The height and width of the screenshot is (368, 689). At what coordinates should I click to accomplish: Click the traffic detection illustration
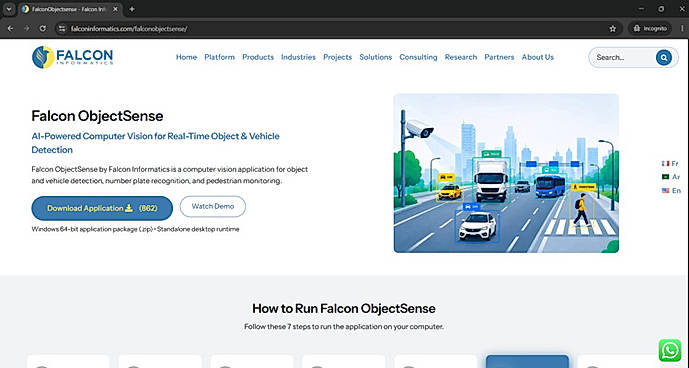click(506, 173)
